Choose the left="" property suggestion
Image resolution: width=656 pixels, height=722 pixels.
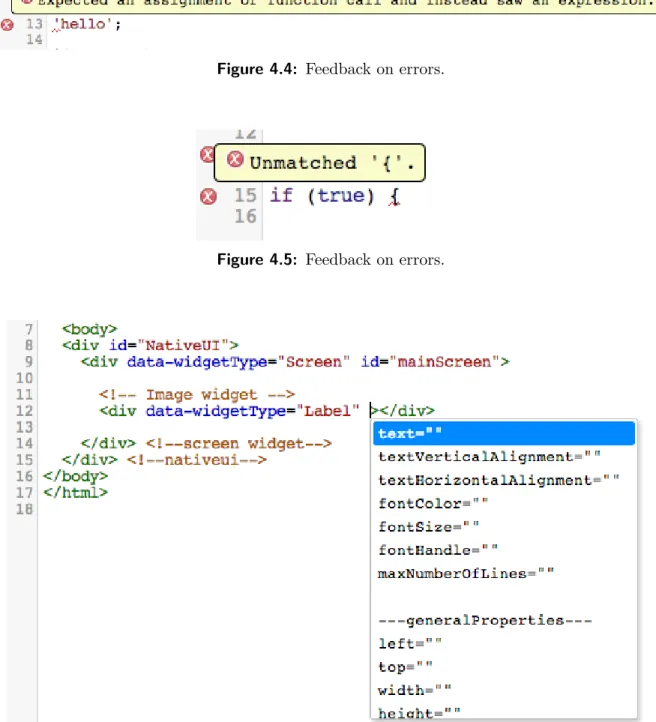coord(504,644)
